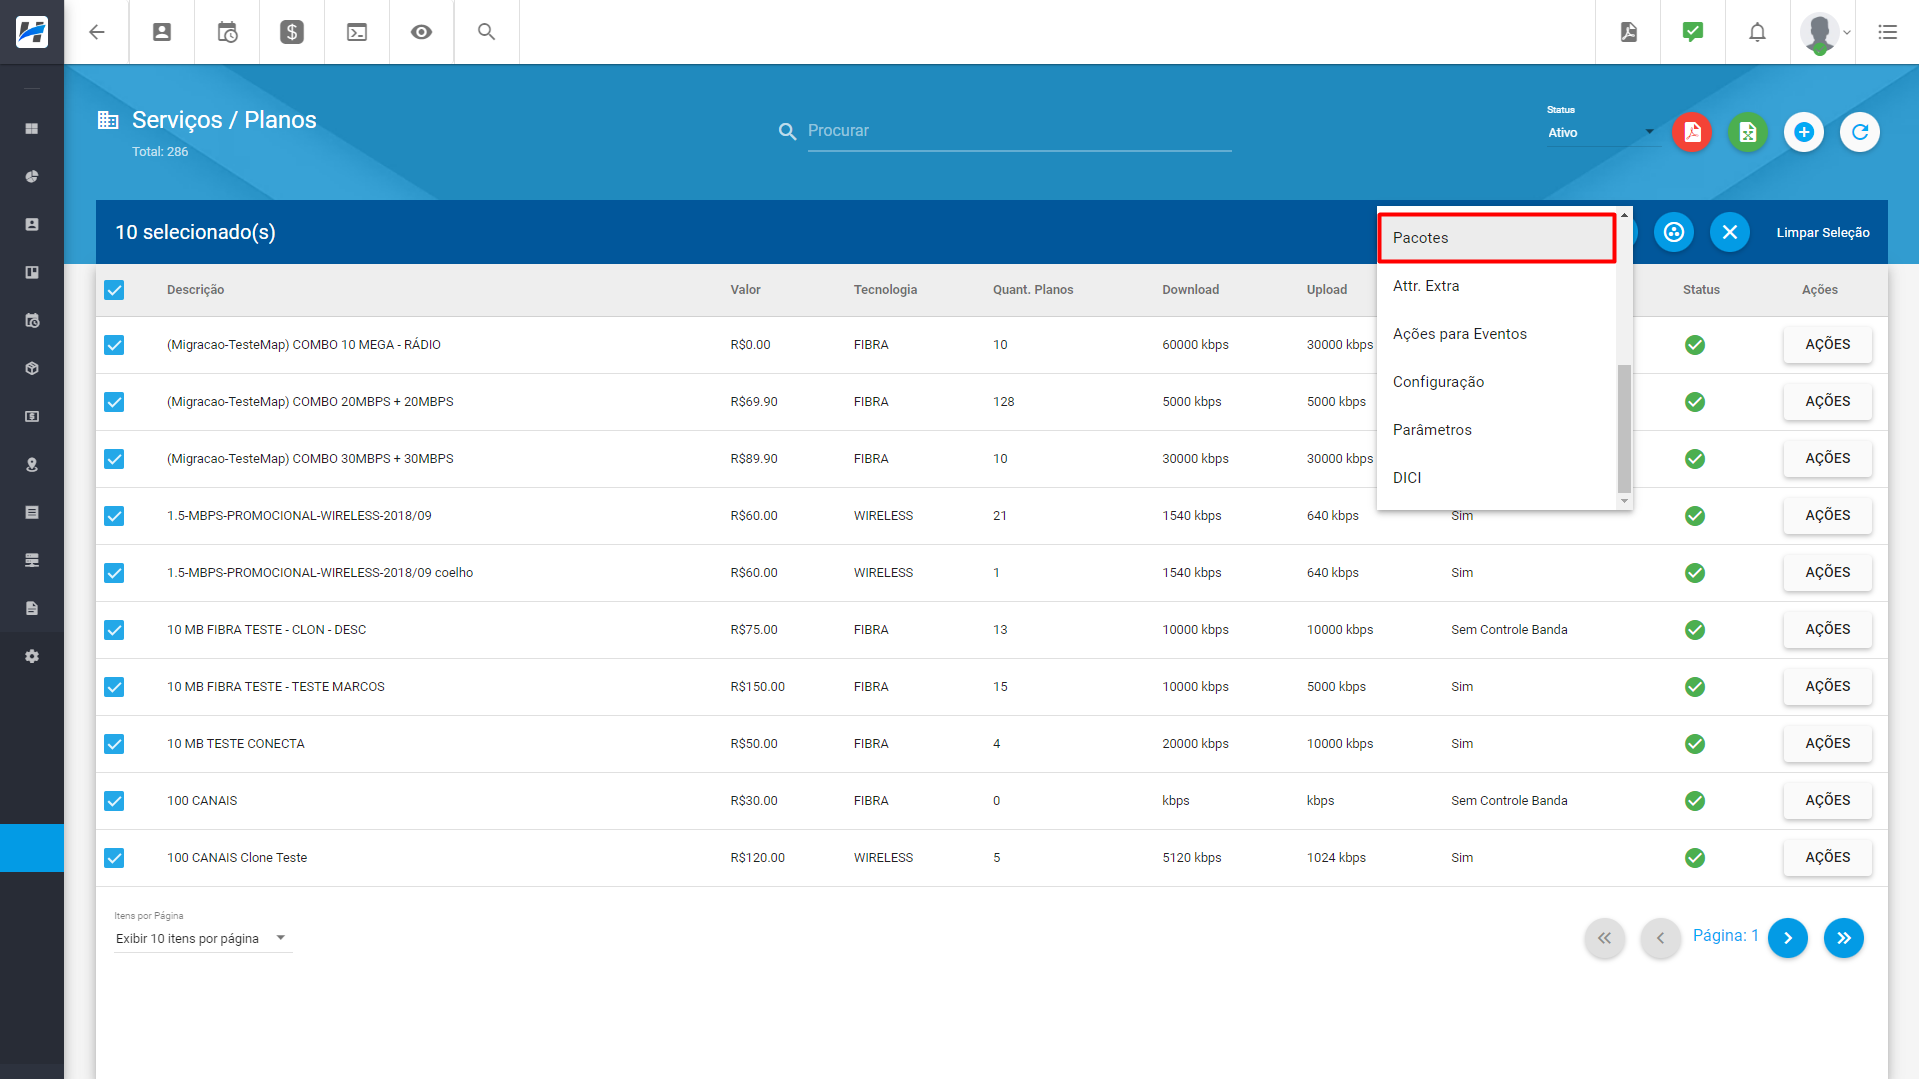
Task: Open the dollar sign finance icon
Action: [292, 32]
